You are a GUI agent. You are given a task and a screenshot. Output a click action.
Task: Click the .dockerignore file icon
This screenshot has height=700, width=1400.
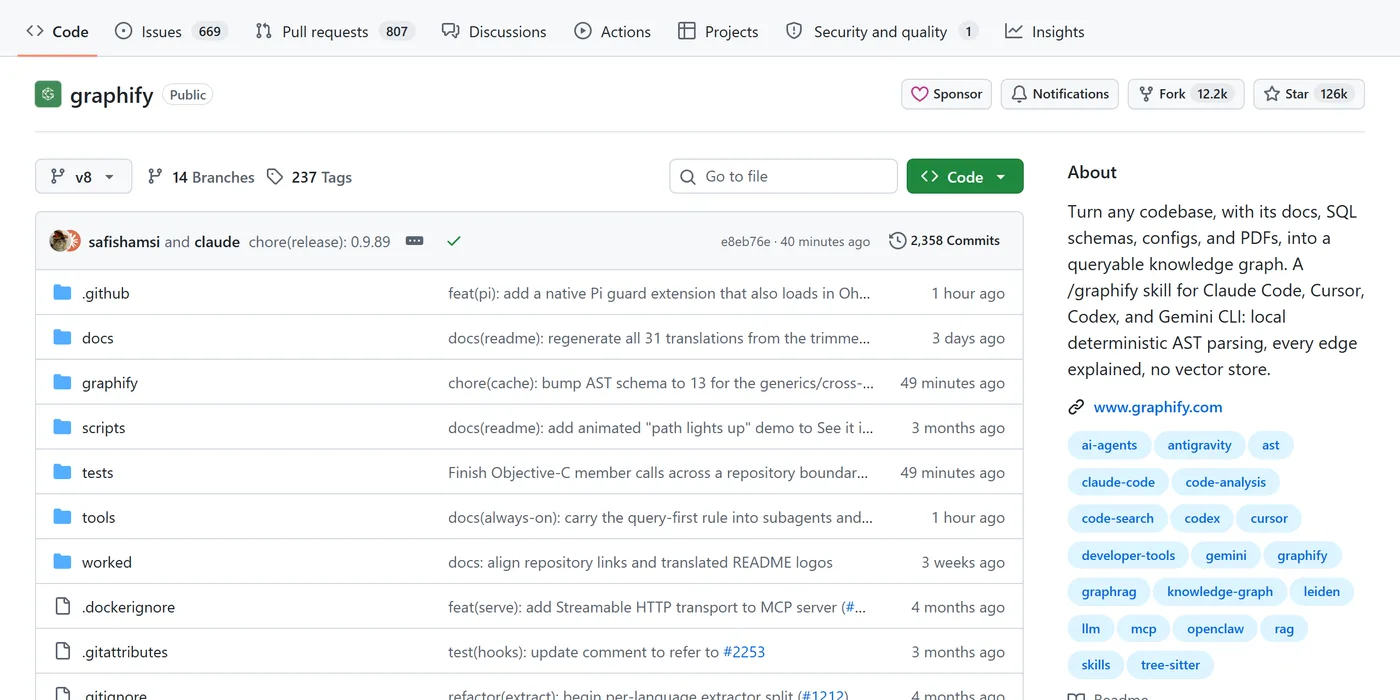click(62, 607)
